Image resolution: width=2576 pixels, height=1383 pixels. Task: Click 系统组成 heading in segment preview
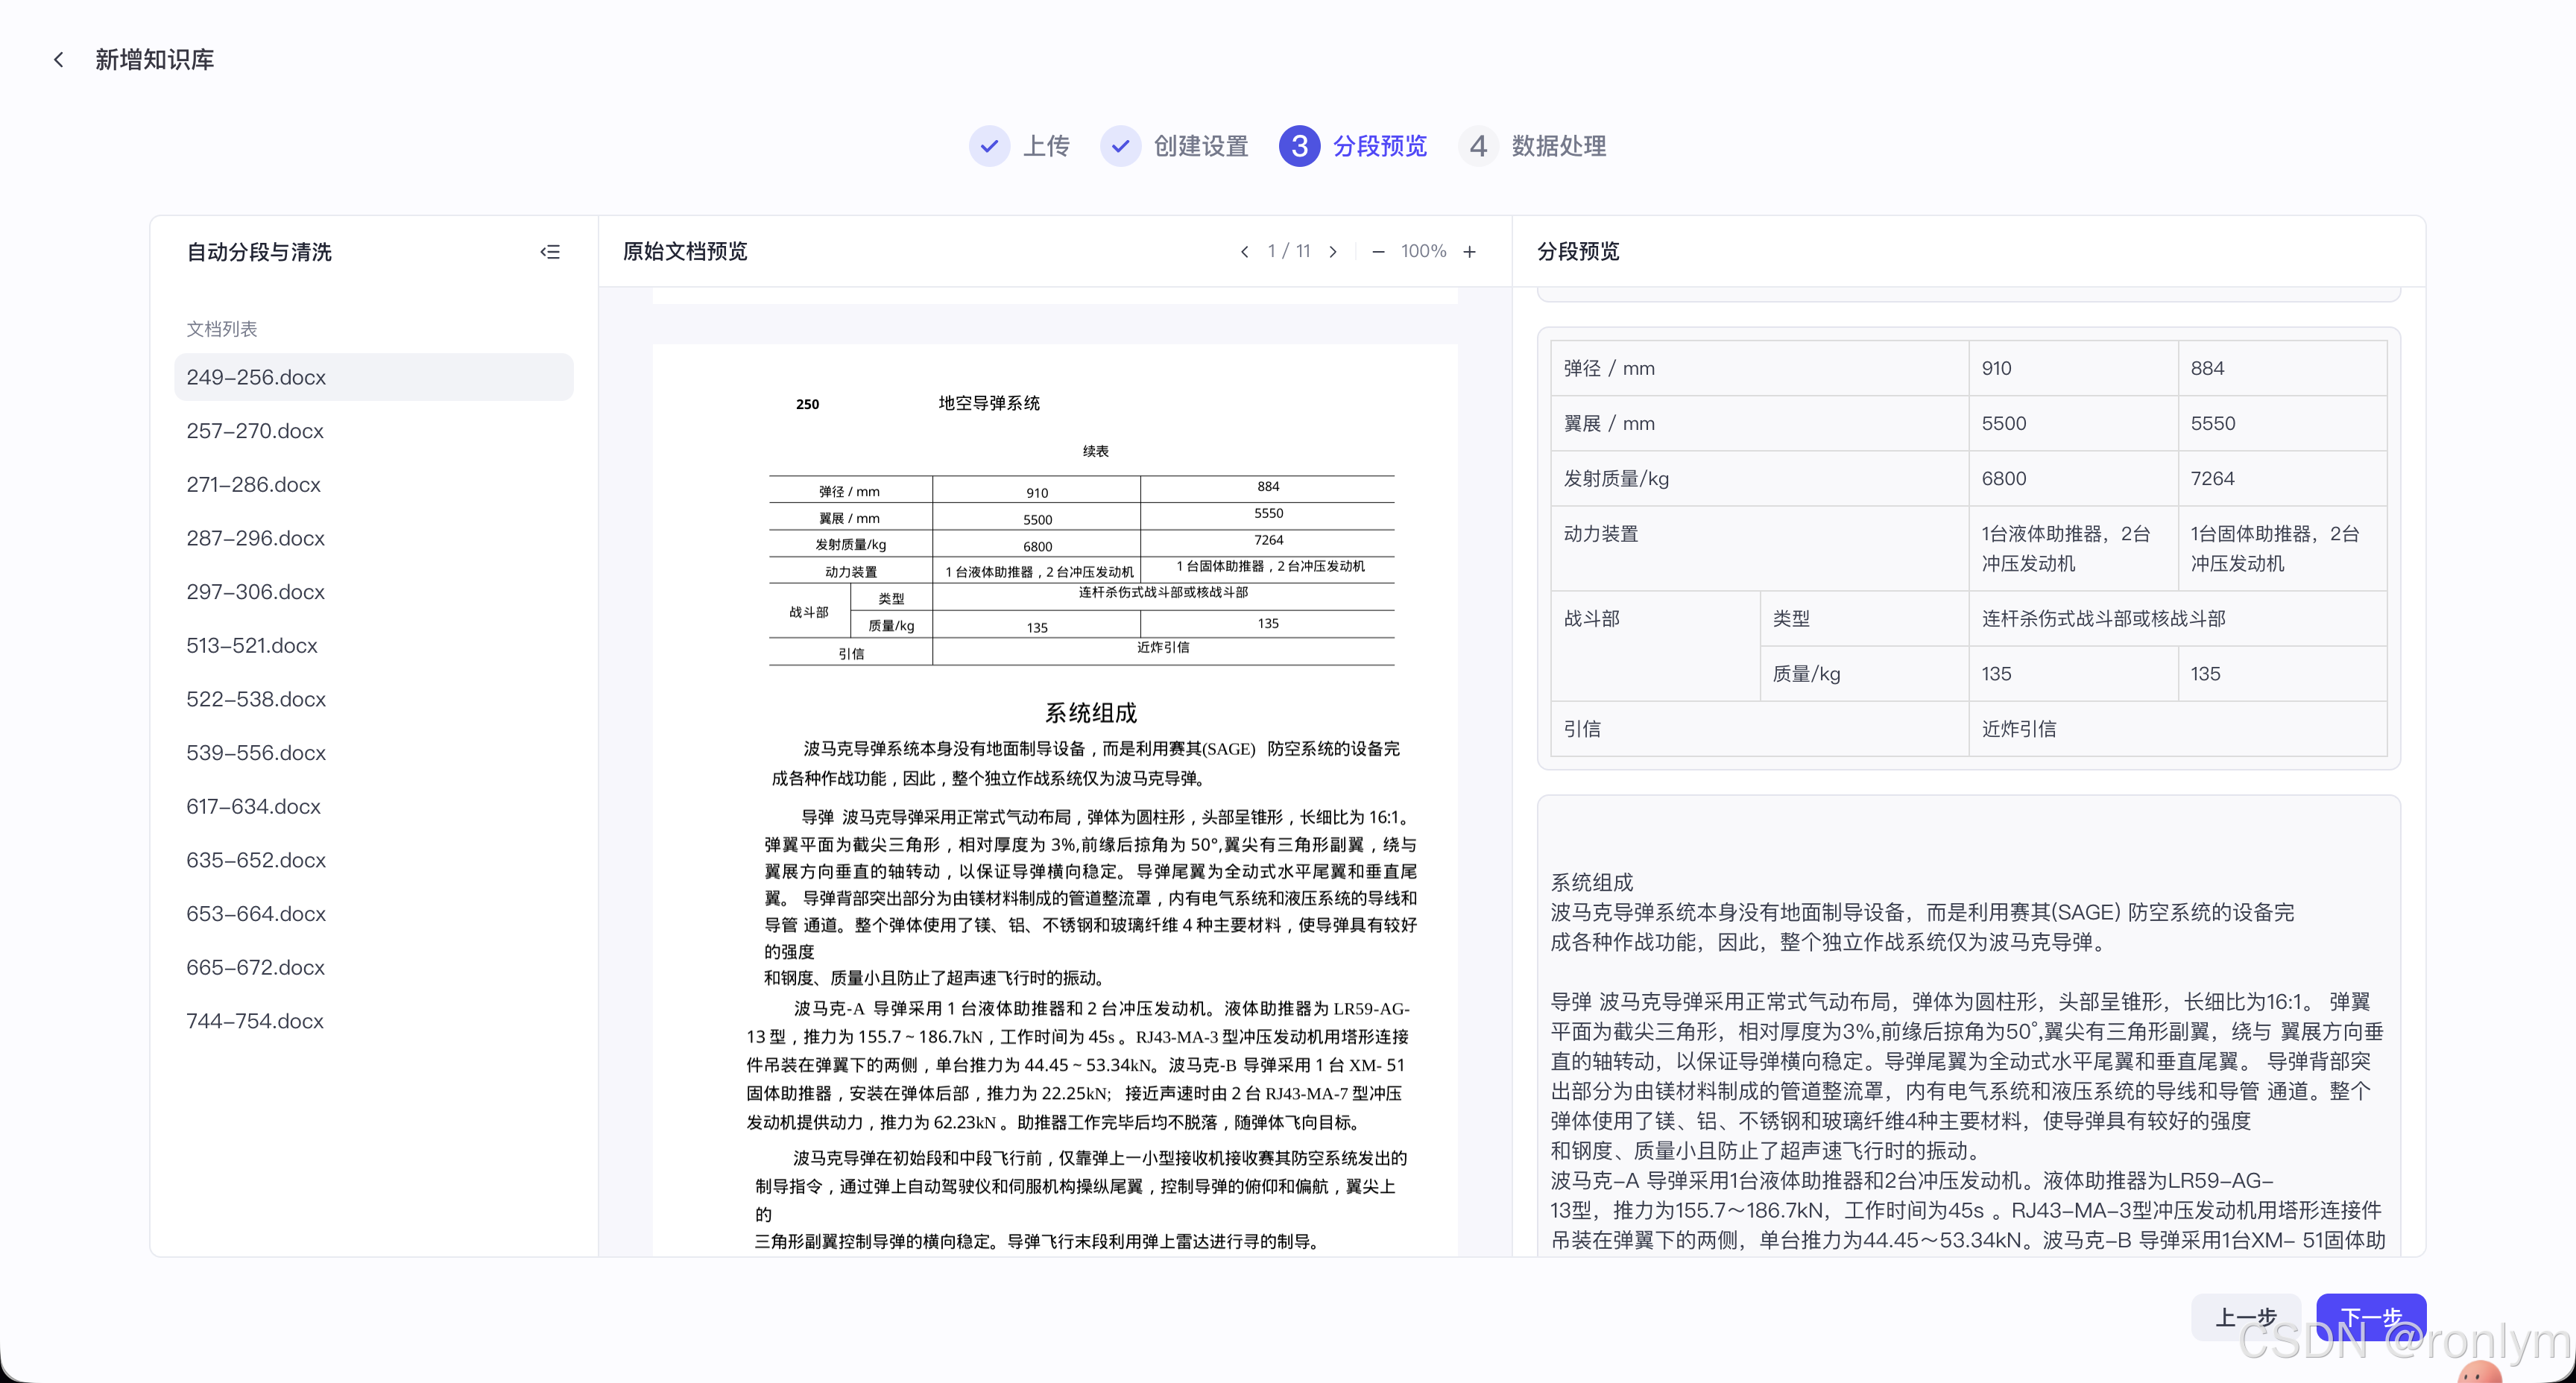1591,882
